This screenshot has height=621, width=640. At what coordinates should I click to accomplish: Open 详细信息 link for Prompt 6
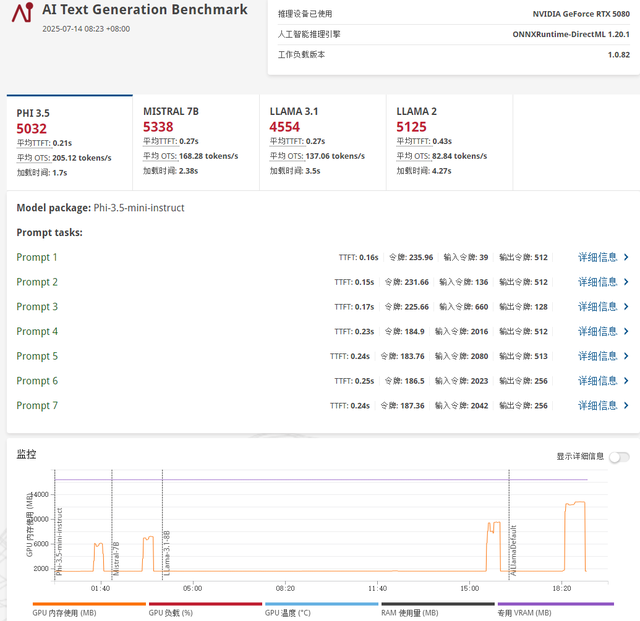click(x=603, y=381)
